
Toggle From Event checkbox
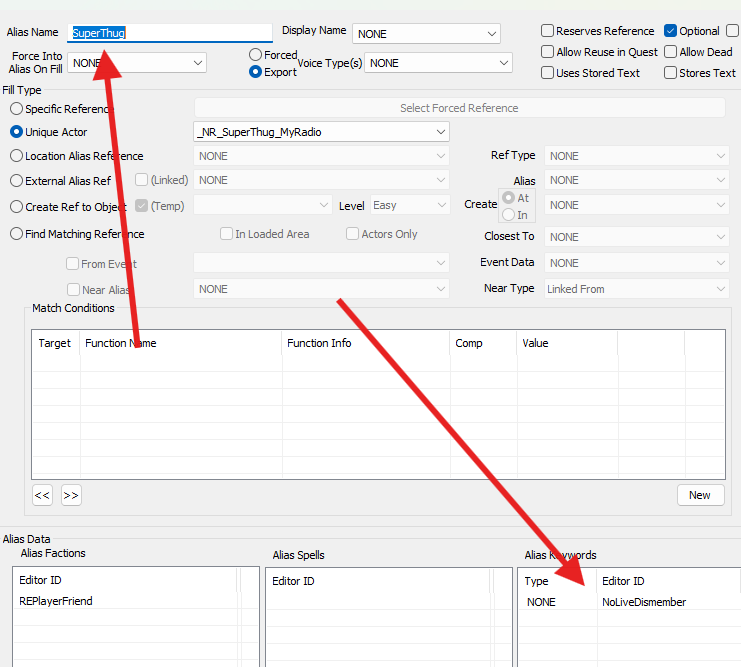pos(72,263)
